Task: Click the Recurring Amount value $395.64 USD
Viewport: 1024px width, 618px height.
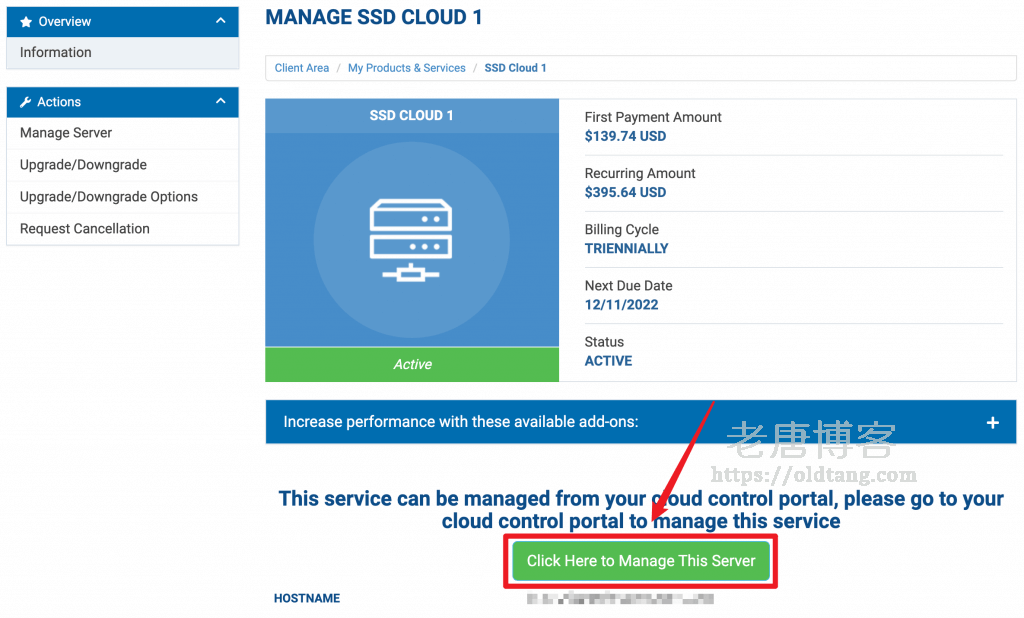Action: pyautogui.click(x=625, y=192)
